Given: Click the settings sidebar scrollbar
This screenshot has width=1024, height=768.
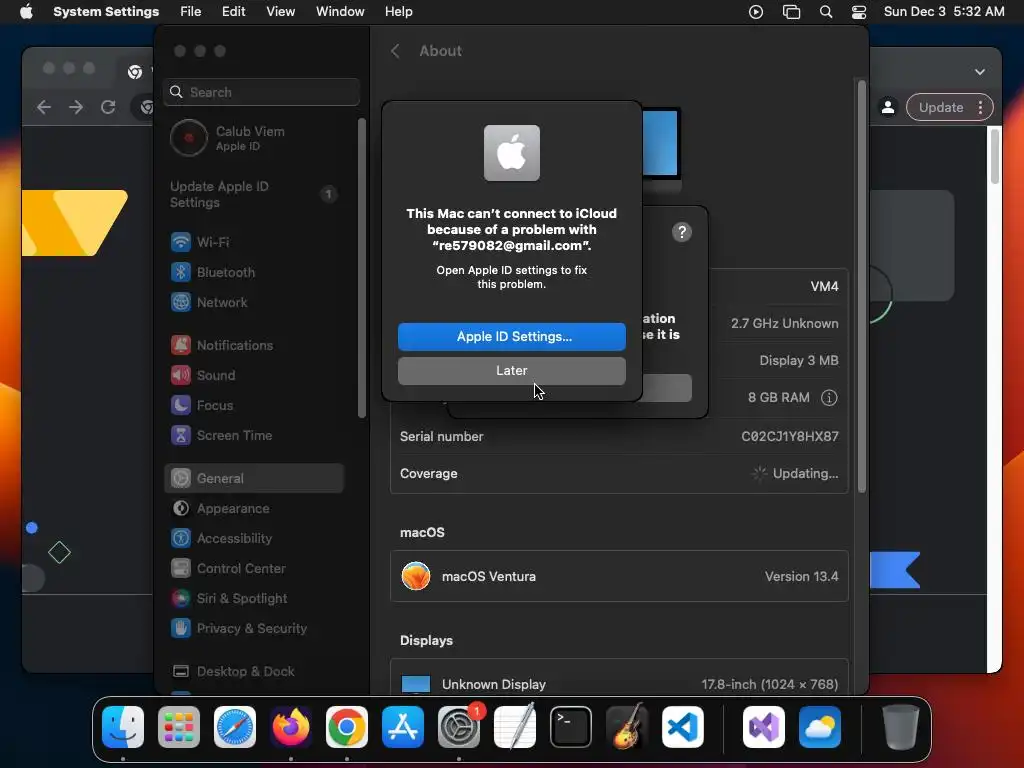Looking at the screenshot, I should tap(362, 268).
